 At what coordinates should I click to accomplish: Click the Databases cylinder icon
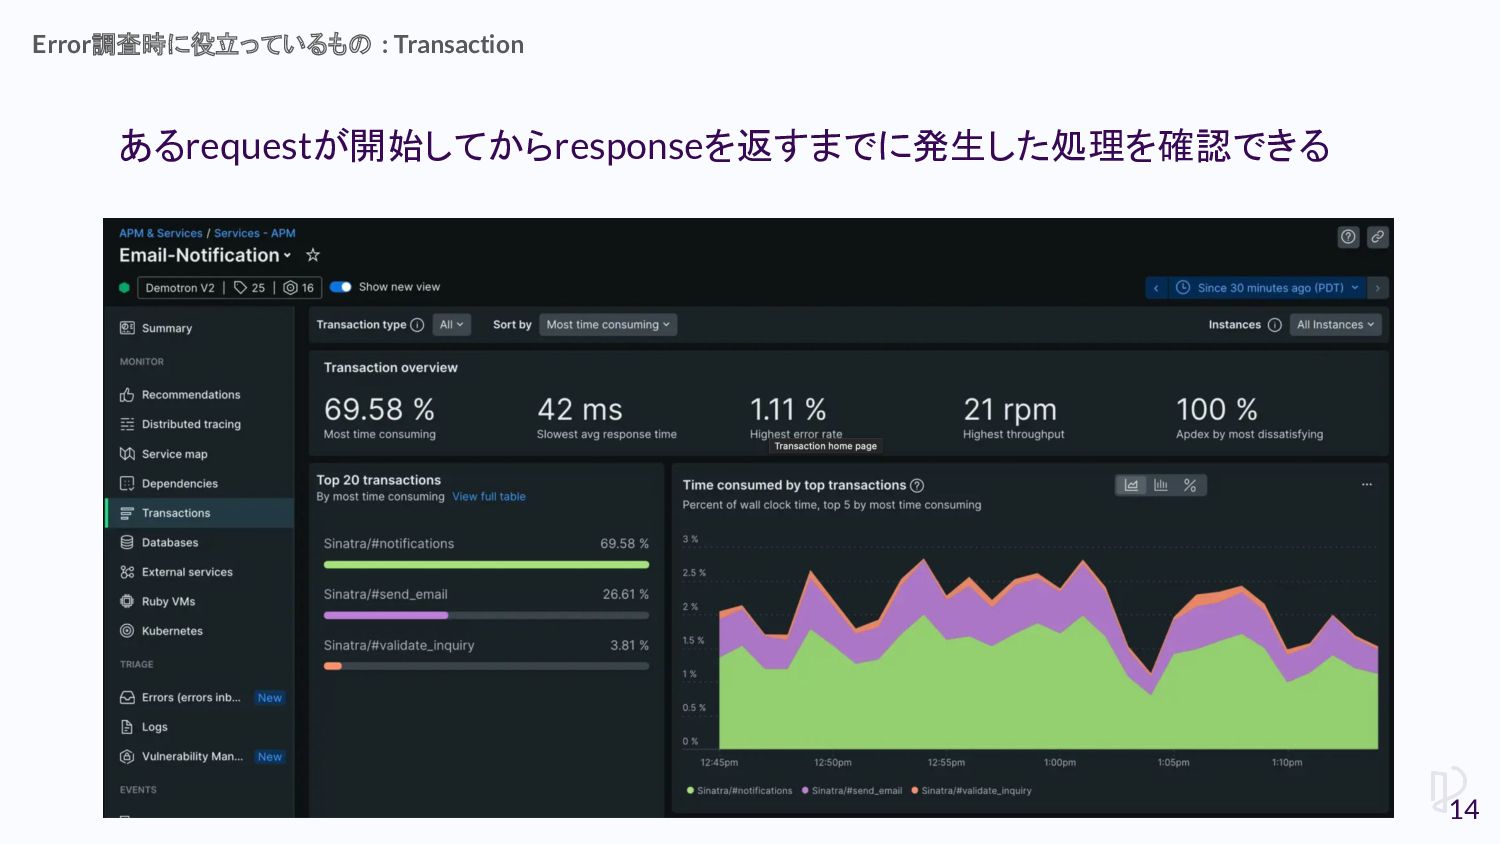(x=127, y=543)
